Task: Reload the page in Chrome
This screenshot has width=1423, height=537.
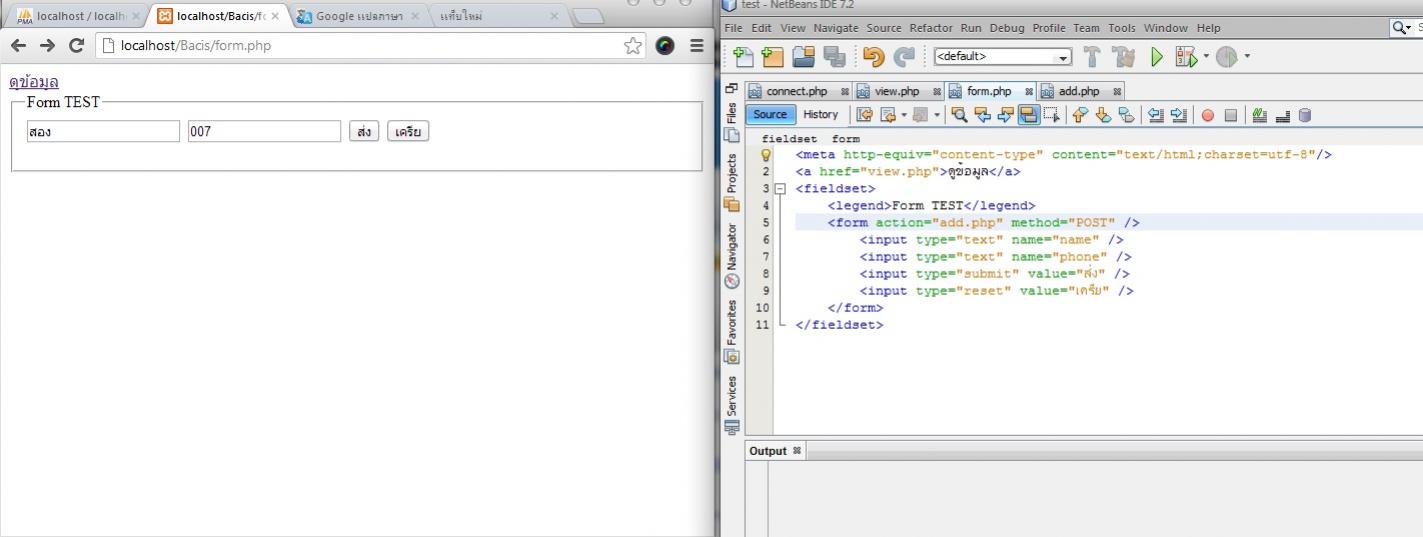Action: coord(76,45)
